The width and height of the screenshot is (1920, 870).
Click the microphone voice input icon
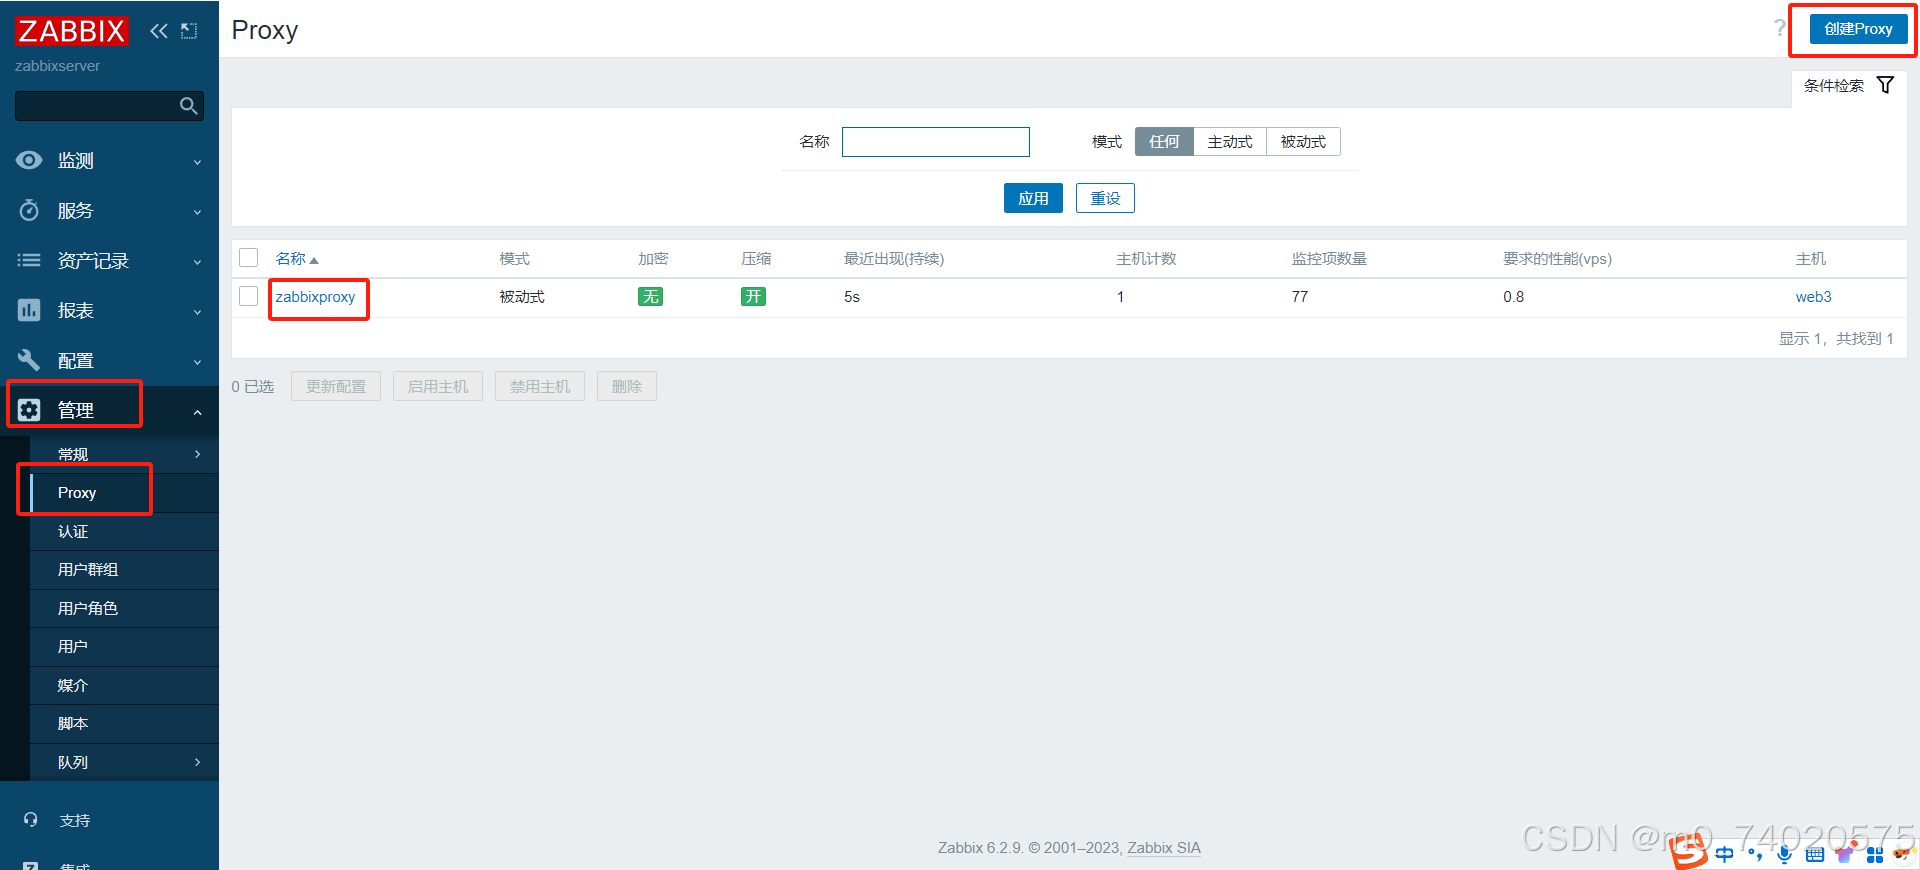click(1784, 854)
